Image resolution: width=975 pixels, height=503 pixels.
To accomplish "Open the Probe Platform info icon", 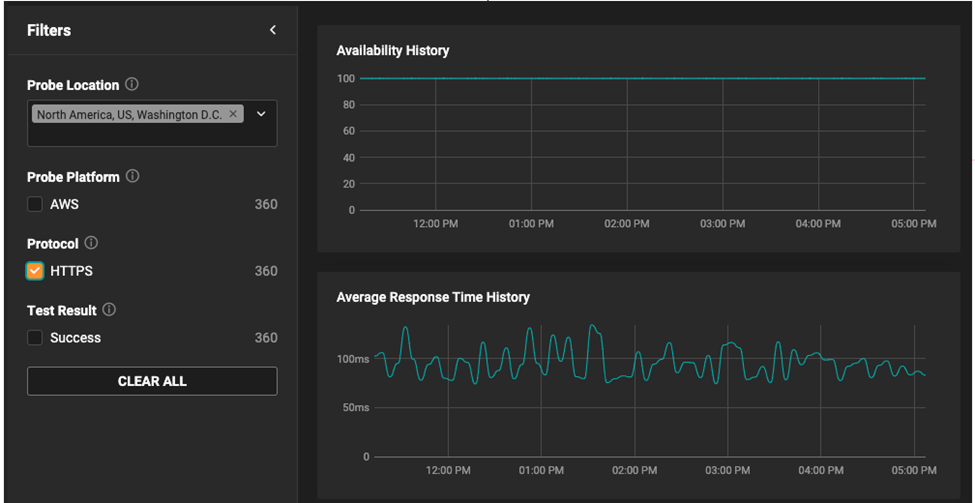I will coord(132,176).
